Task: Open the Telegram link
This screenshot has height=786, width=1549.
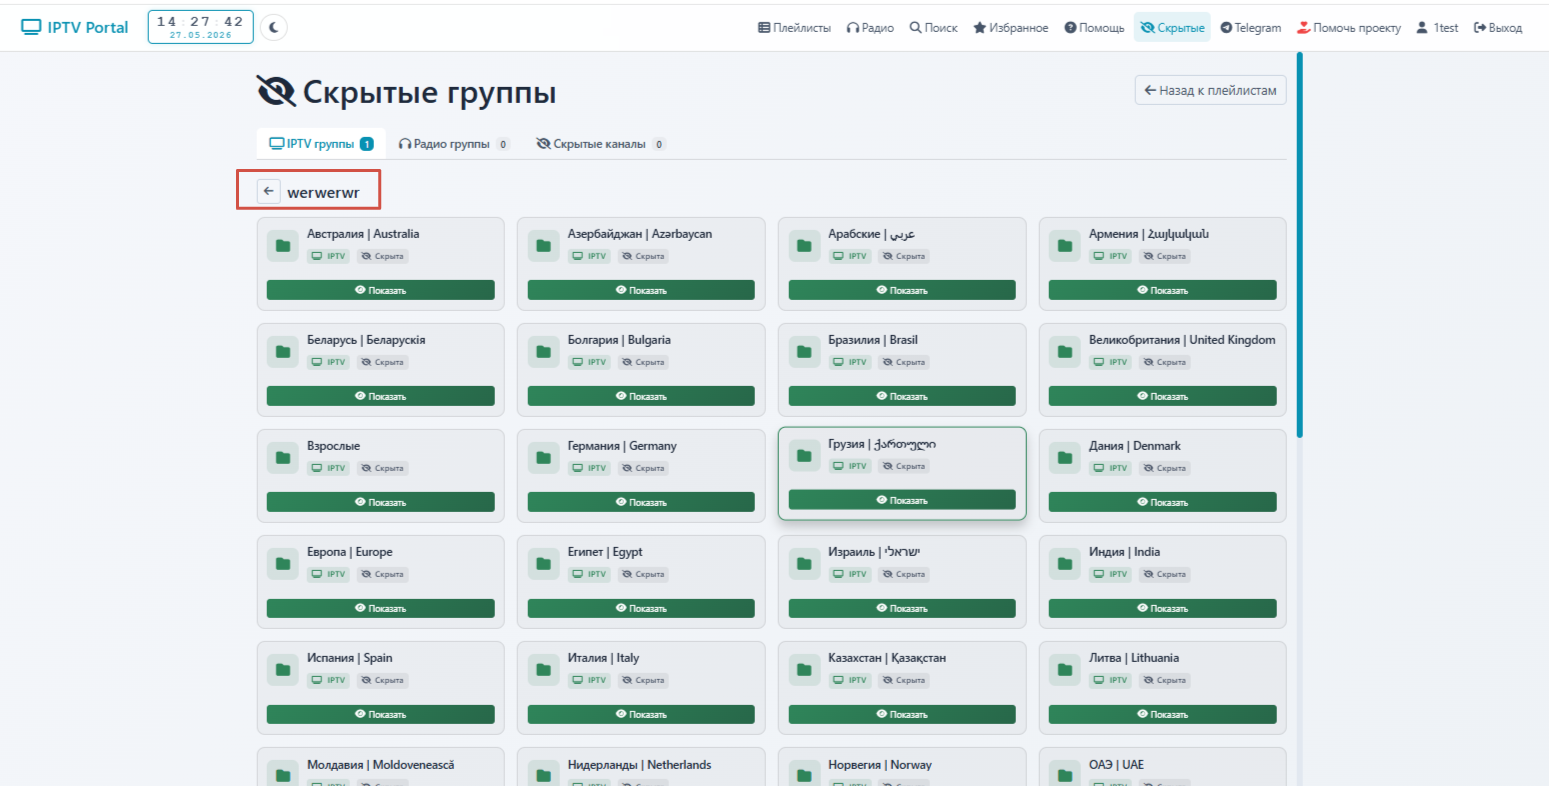Action: point(1251,28)
